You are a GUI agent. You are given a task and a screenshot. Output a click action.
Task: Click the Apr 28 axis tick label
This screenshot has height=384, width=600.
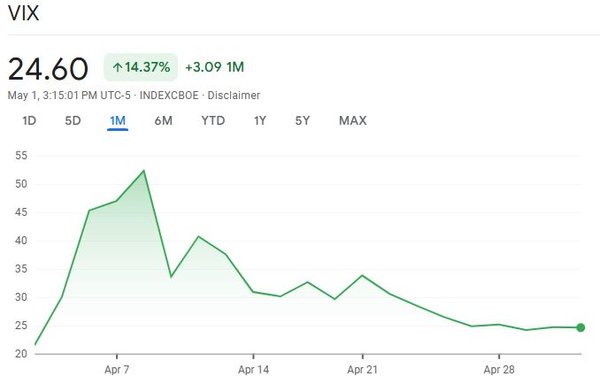coord(499,370)
